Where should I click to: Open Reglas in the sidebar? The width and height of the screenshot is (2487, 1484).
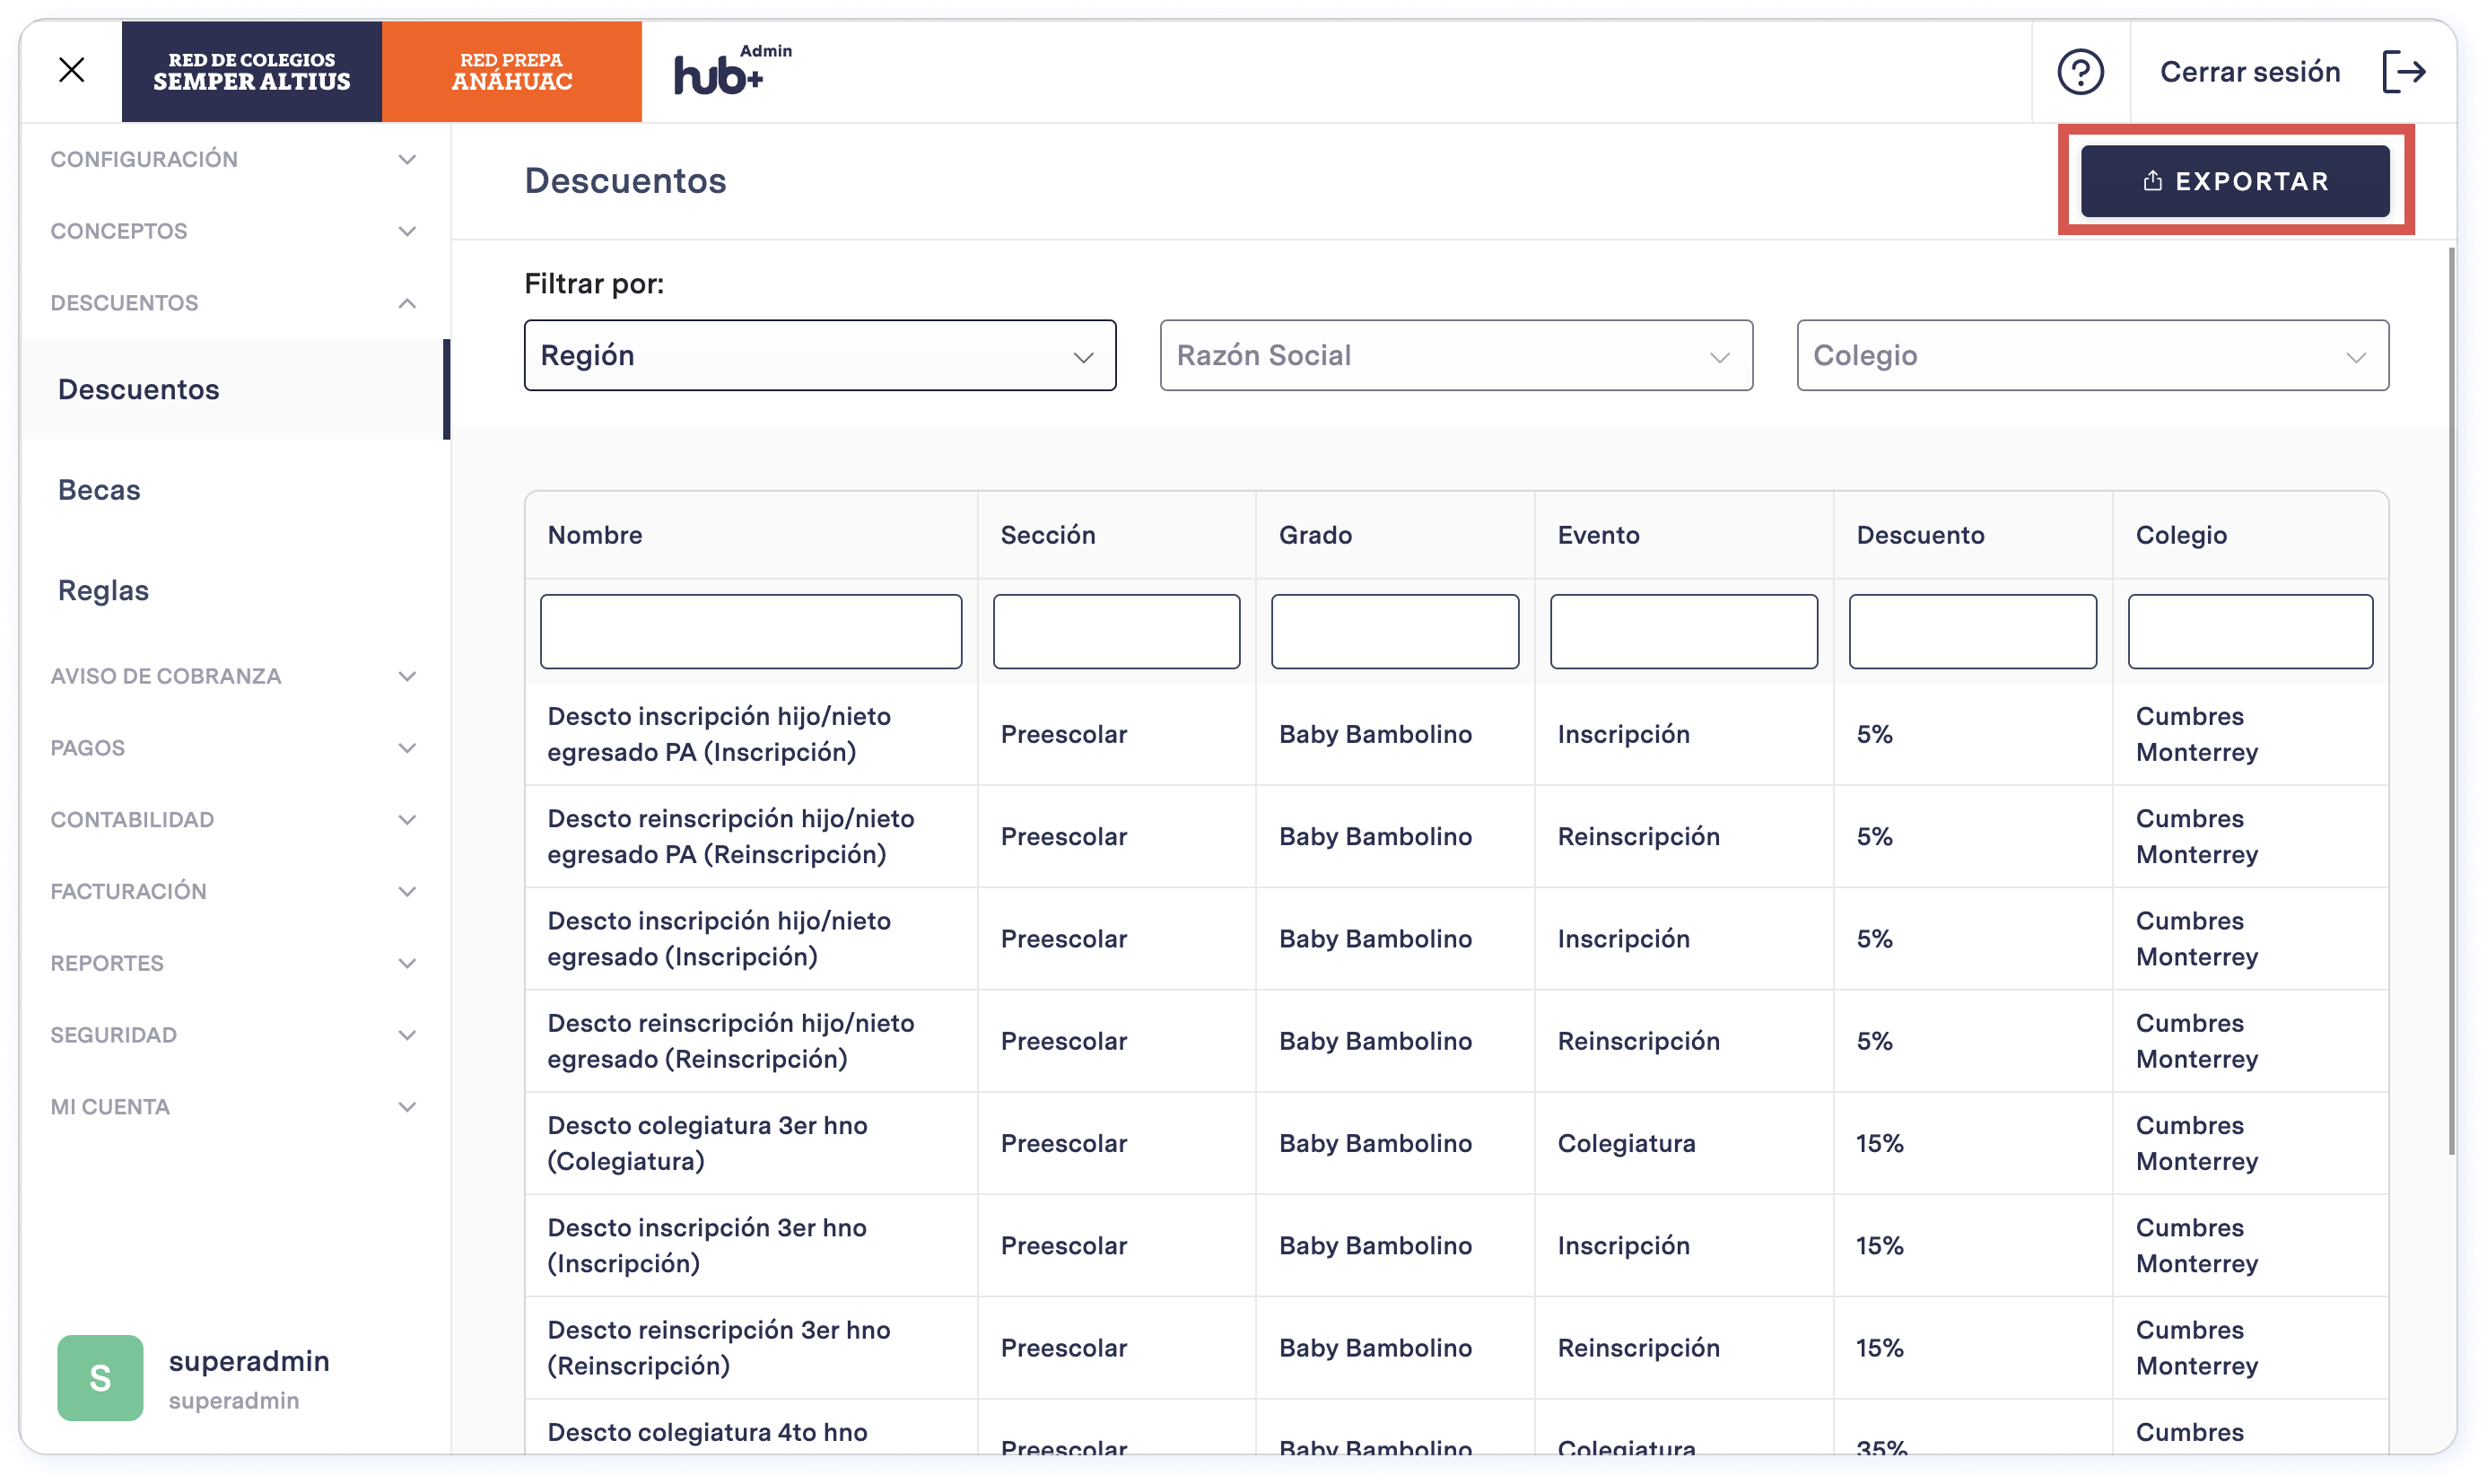[235, 590]
